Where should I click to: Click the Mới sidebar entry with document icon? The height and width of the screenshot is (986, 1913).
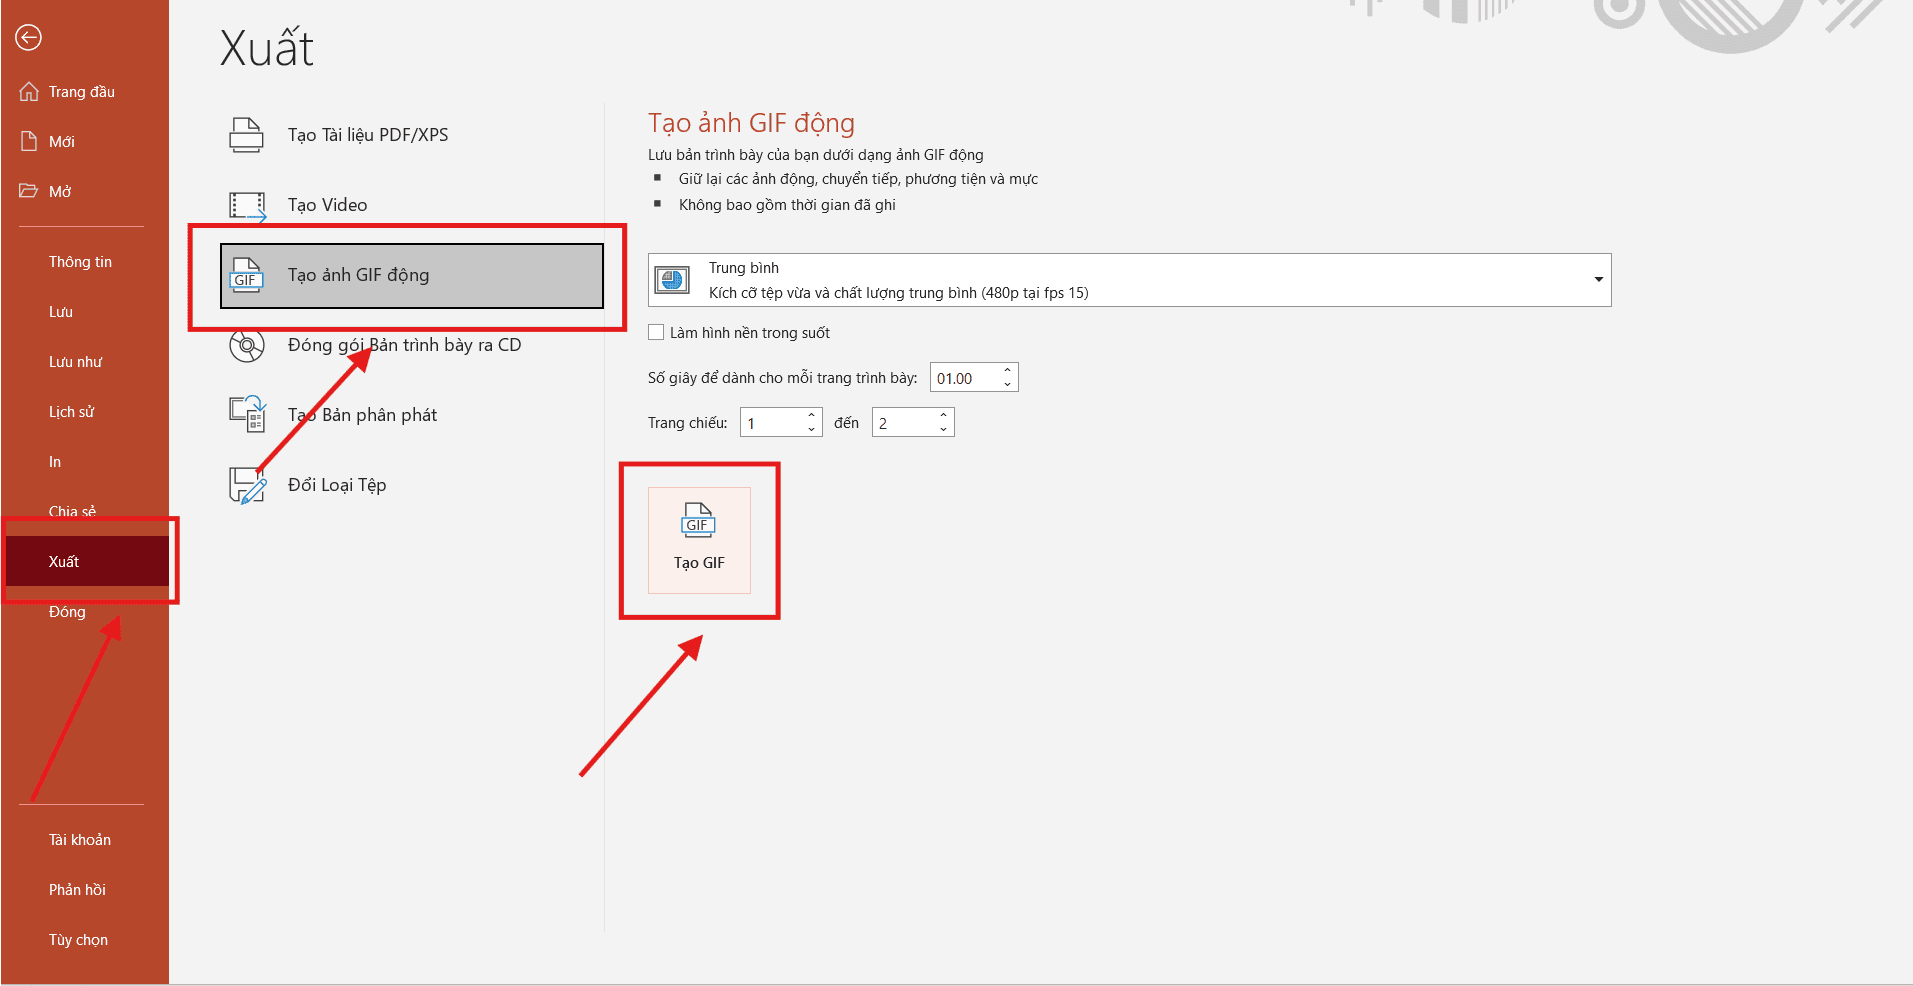(x=29, y=140)
